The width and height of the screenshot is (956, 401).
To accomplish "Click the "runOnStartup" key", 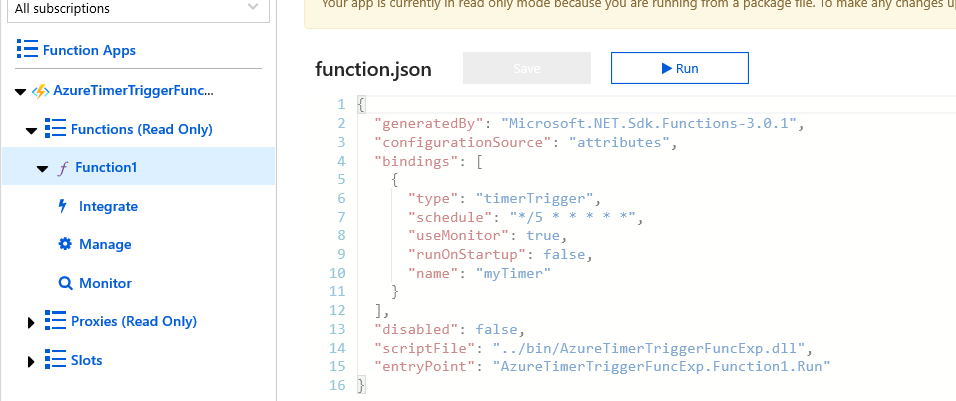I will click(x=467, y=254).
